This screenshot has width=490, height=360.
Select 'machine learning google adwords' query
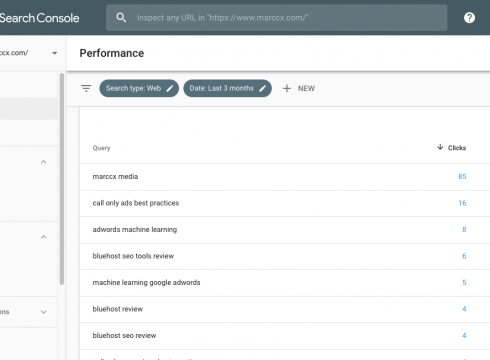pyautogui.click(x=285, y=283)
